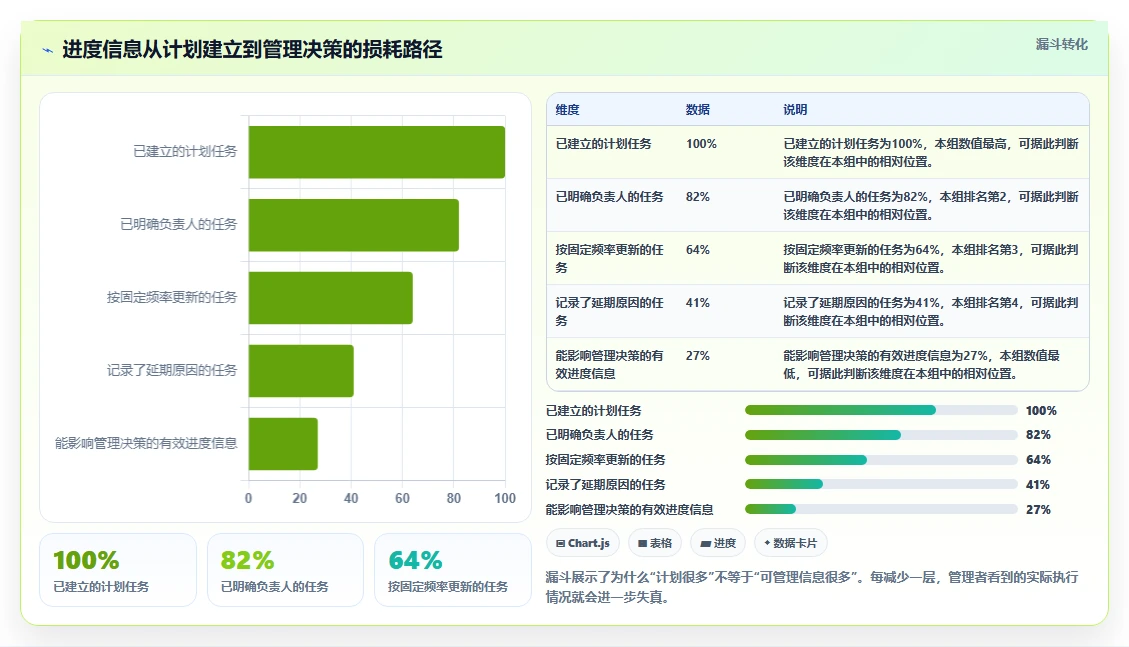Click the 100% figure right of progress bars
The width and height of the screenshot is (1129, 647).
[x=1041, y=410]
